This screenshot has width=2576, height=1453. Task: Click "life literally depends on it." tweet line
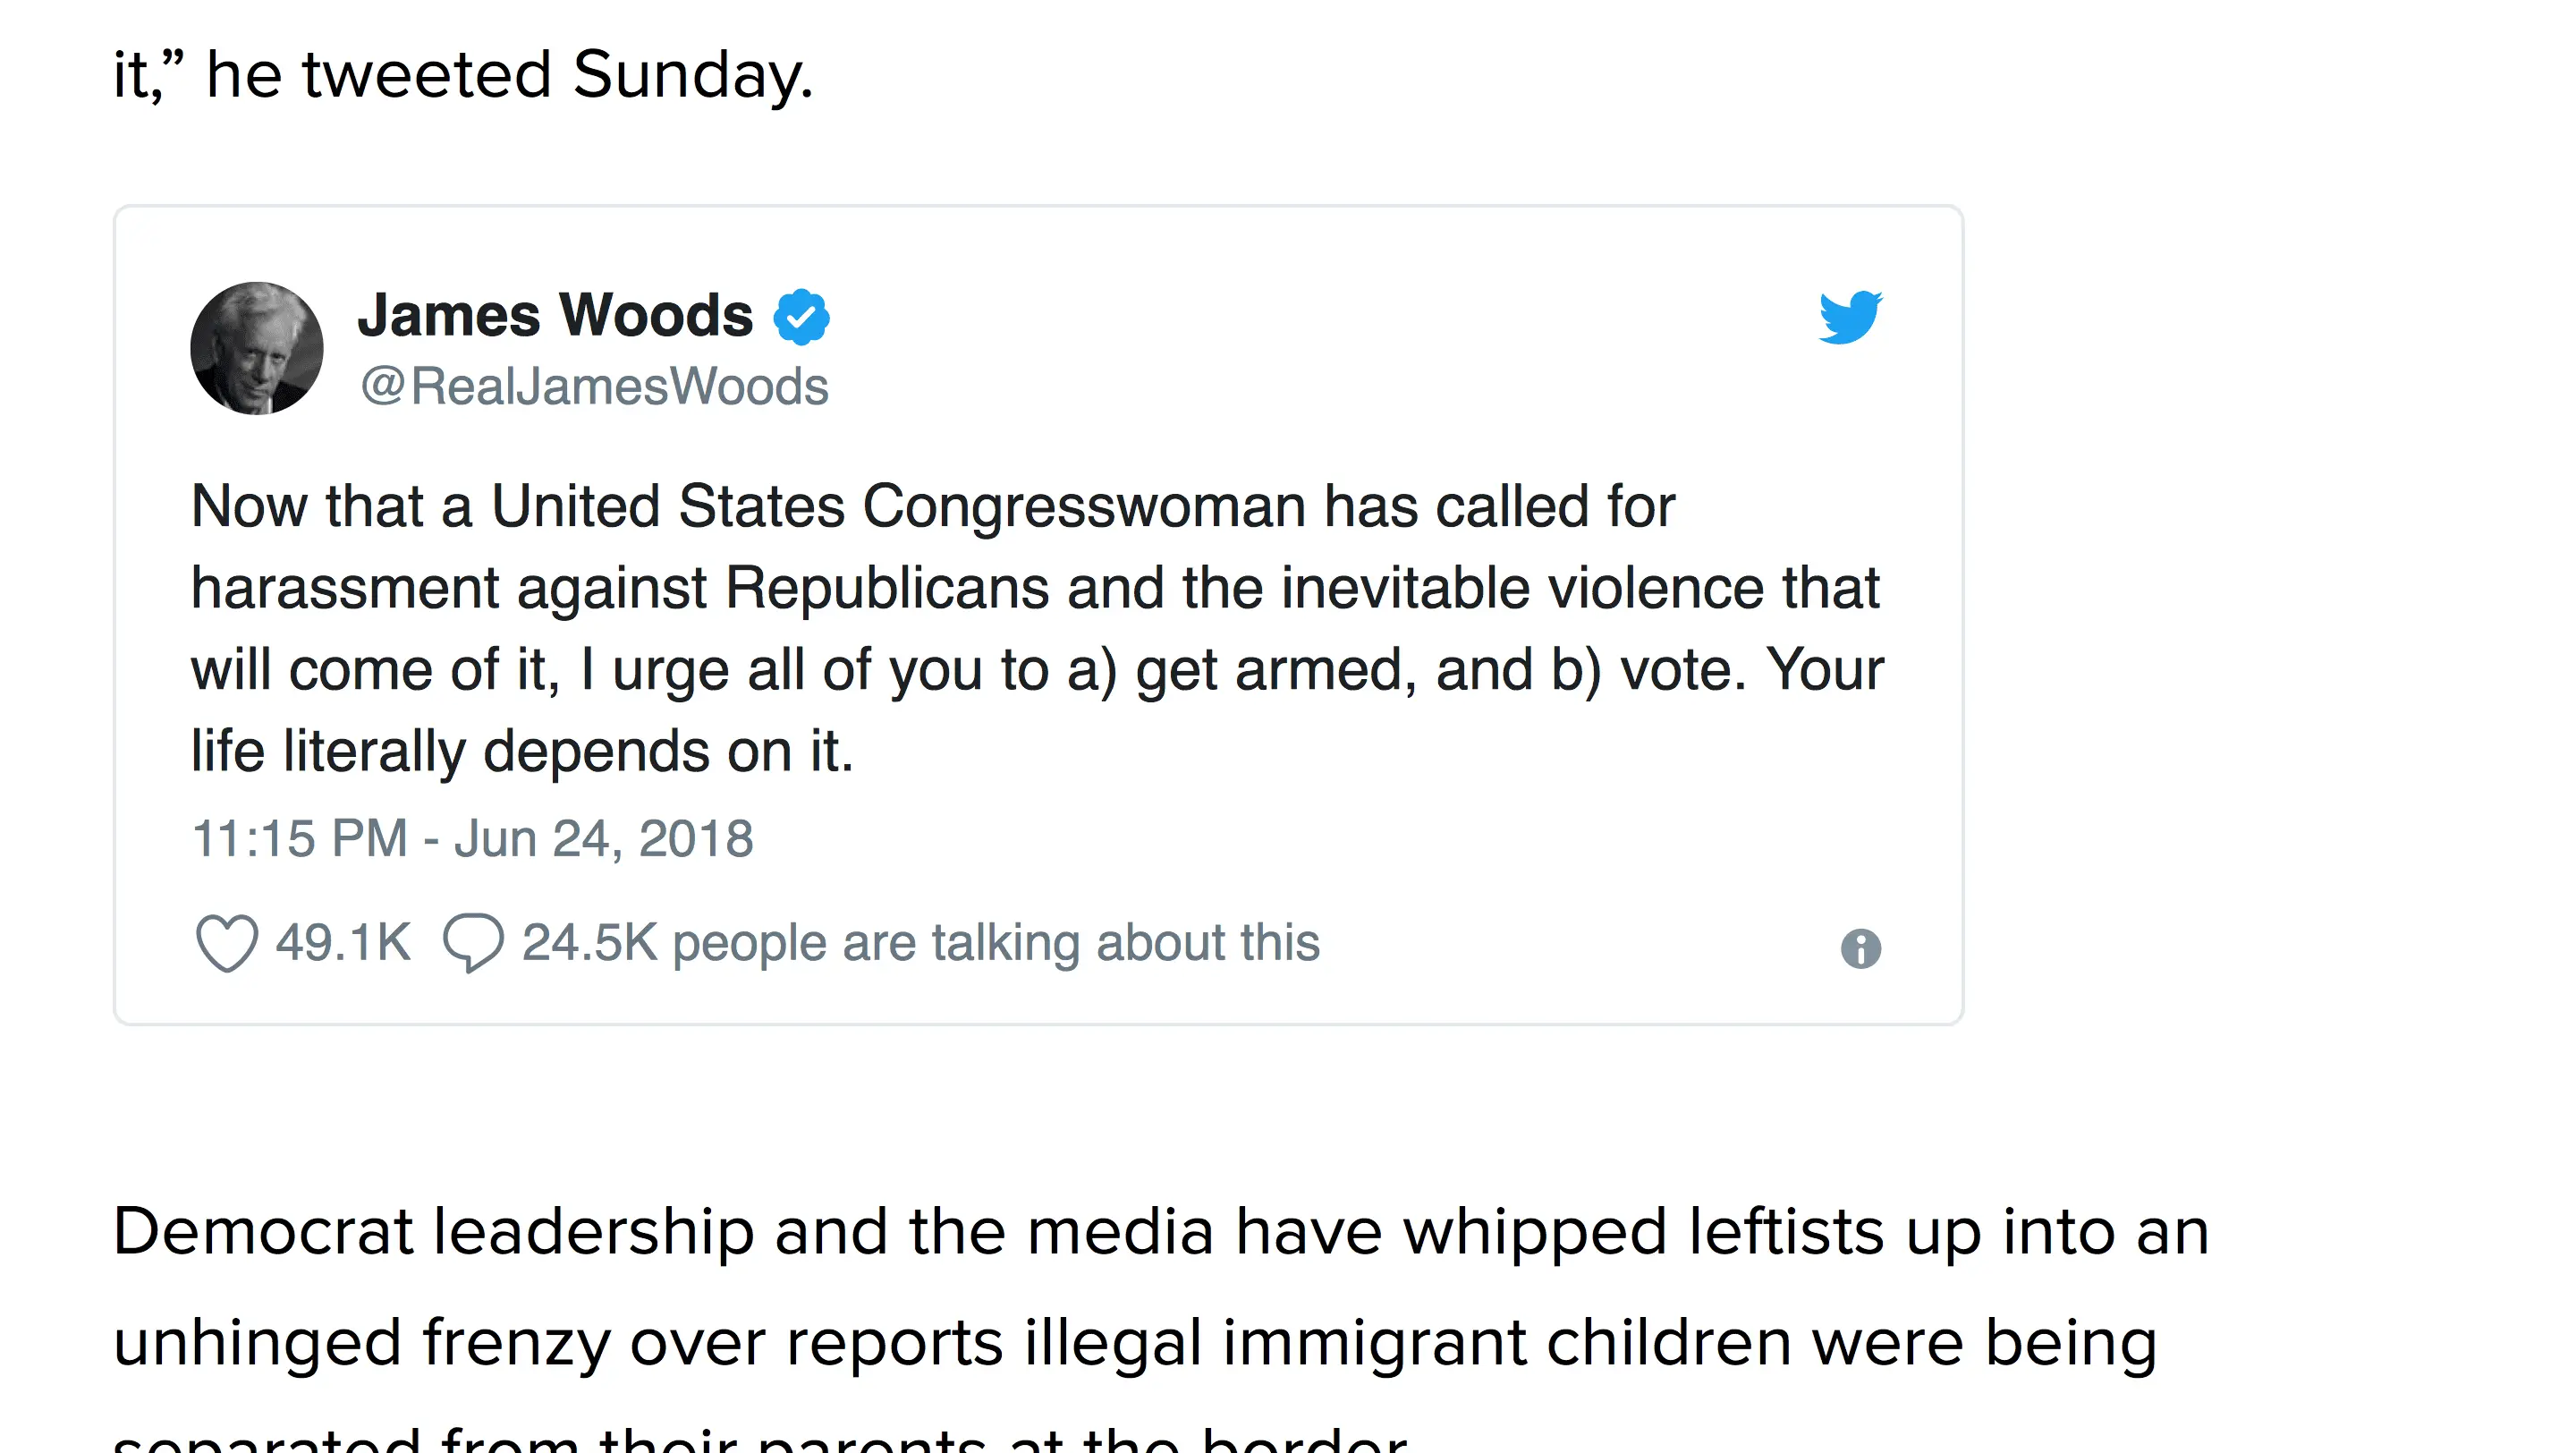pyautogui.click(x=522, y=751)
